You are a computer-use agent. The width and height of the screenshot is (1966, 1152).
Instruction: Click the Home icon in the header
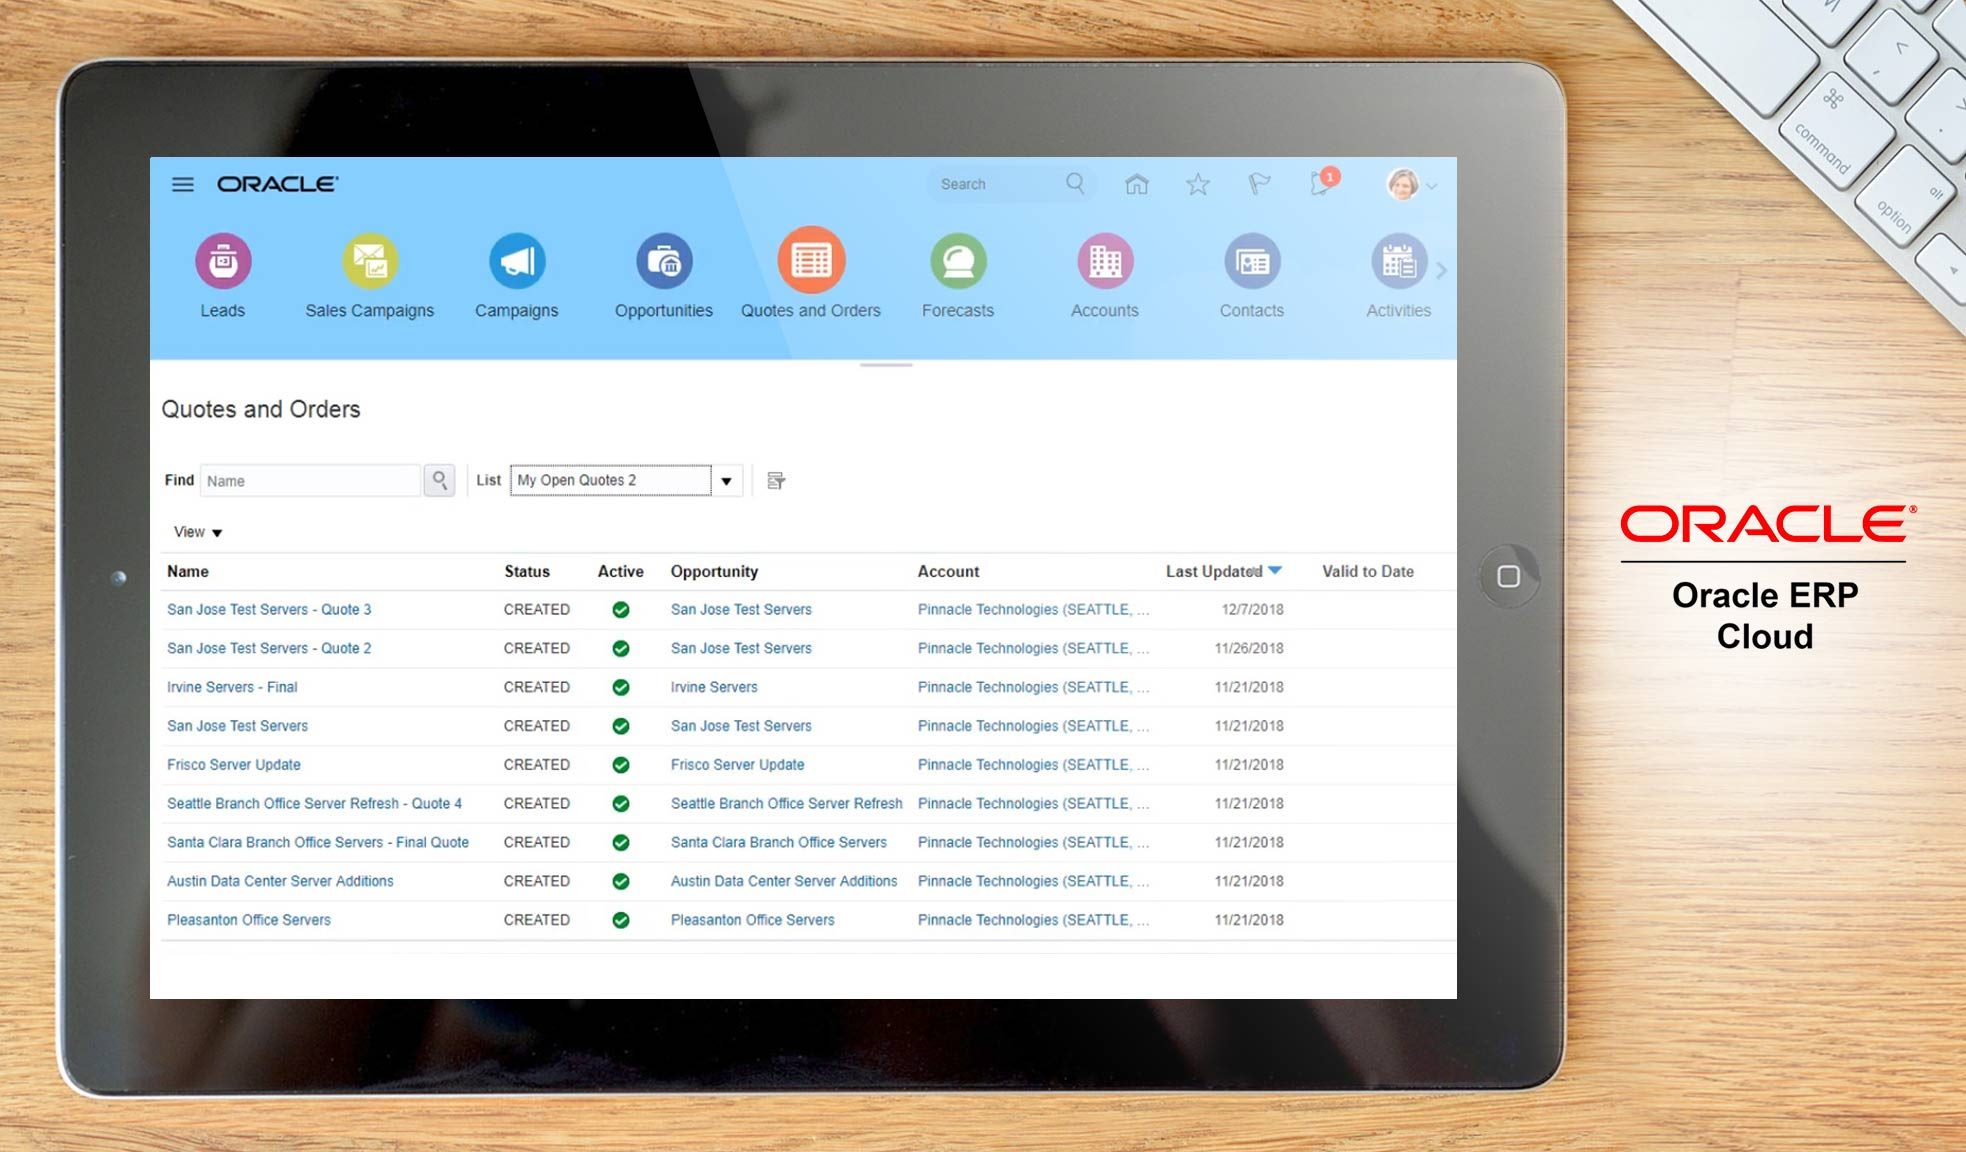click(1136, 184)
